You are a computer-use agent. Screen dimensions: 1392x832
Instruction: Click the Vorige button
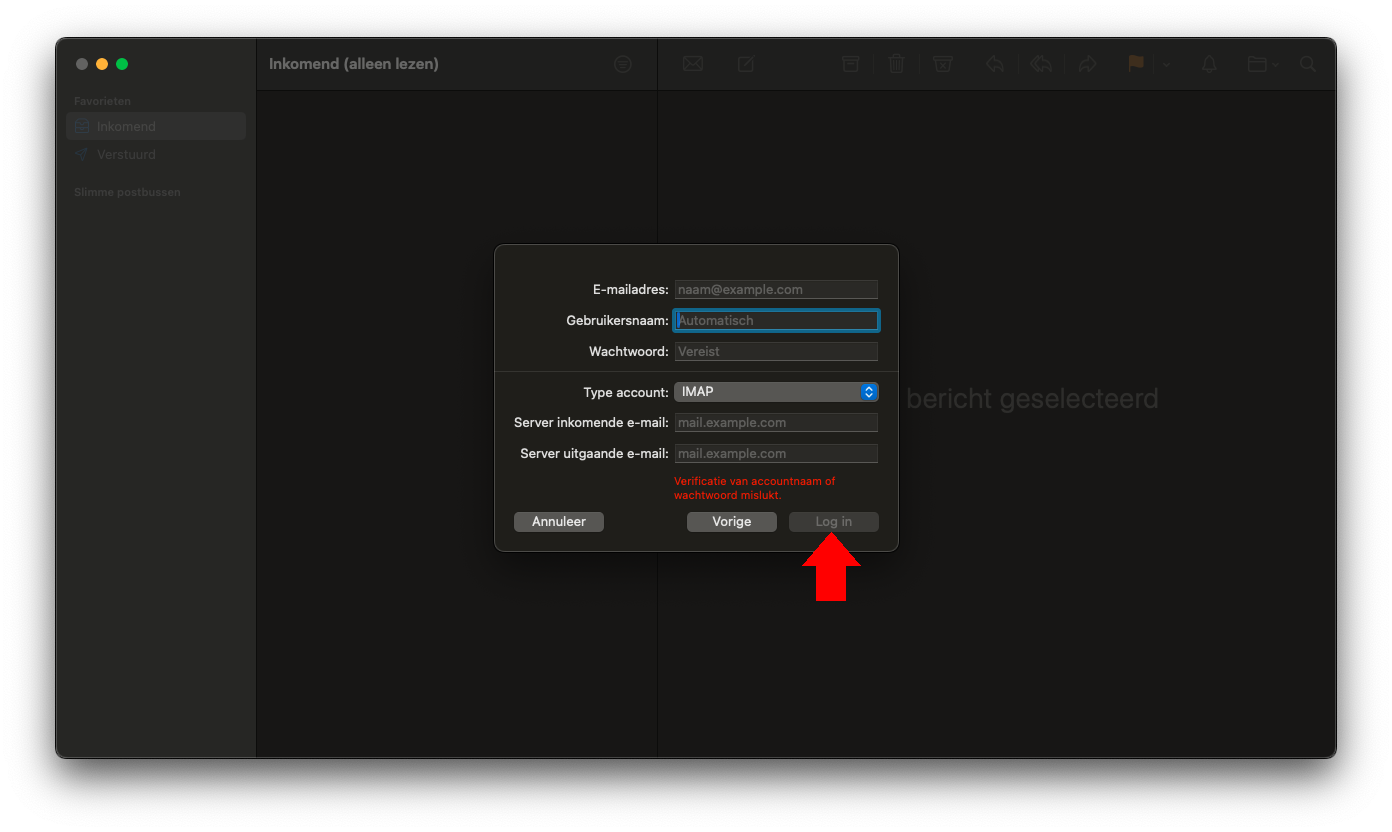pos(731,521)
